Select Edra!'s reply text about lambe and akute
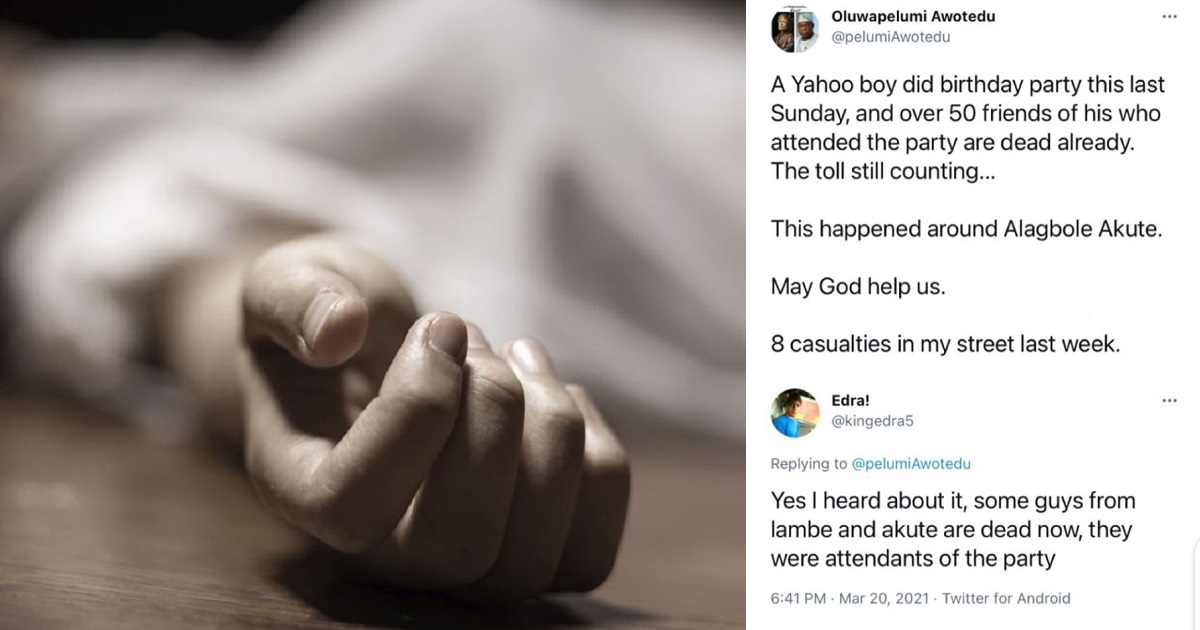Screen dimensions: 1200x630 pyautogui.click(x=953, y=529)
